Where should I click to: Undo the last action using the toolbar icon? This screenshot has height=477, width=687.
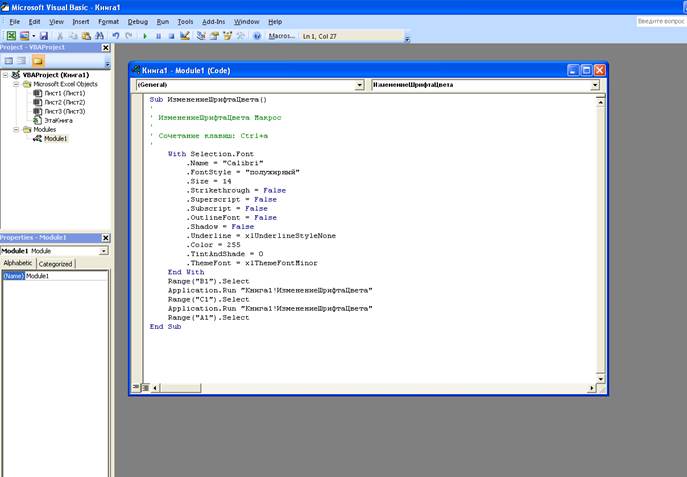coord(116,36)
